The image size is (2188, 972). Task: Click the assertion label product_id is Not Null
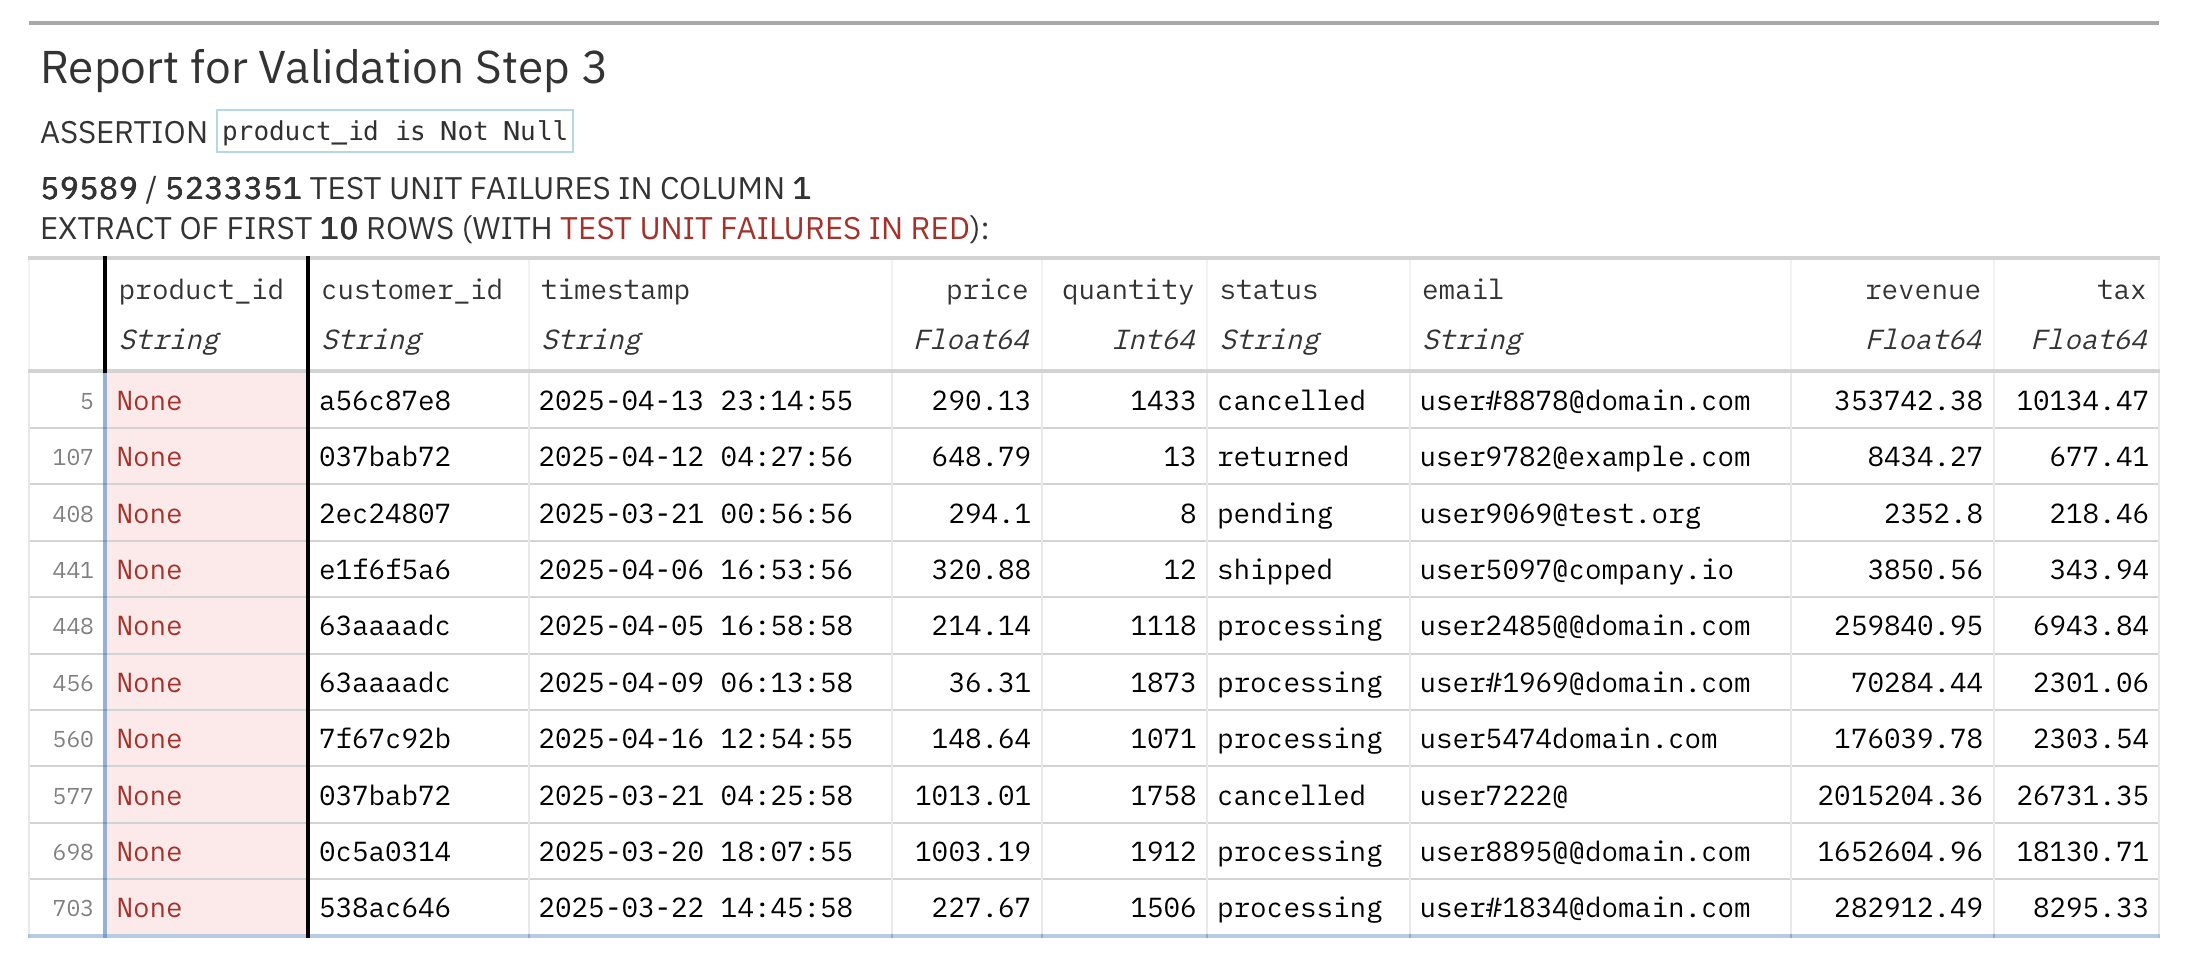(x=395, y=131)
